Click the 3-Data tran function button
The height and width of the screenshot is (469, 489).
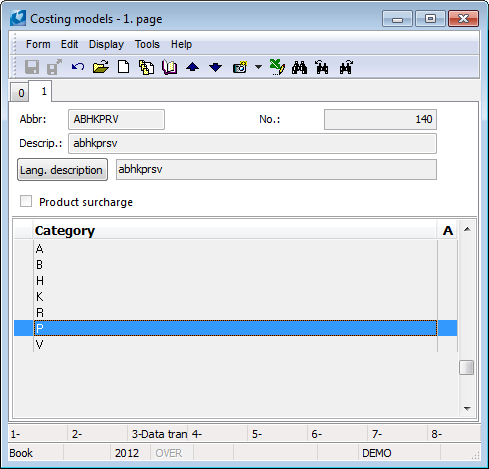click(158, 434)
